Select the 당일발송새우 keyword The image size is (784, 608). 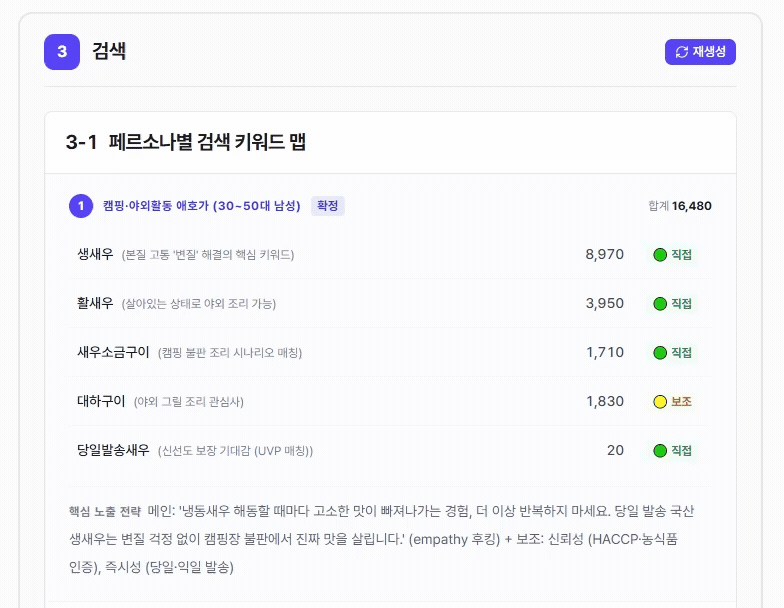[x=113, y=450]
